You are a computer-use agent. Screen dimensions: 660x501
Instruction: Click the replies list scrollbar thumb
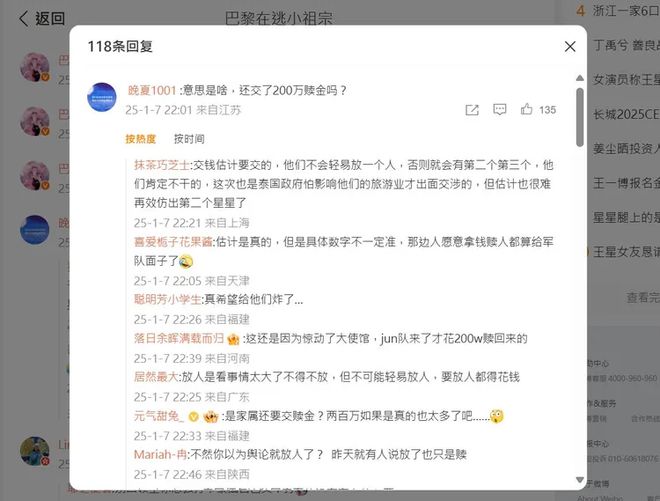click(580, 117)
